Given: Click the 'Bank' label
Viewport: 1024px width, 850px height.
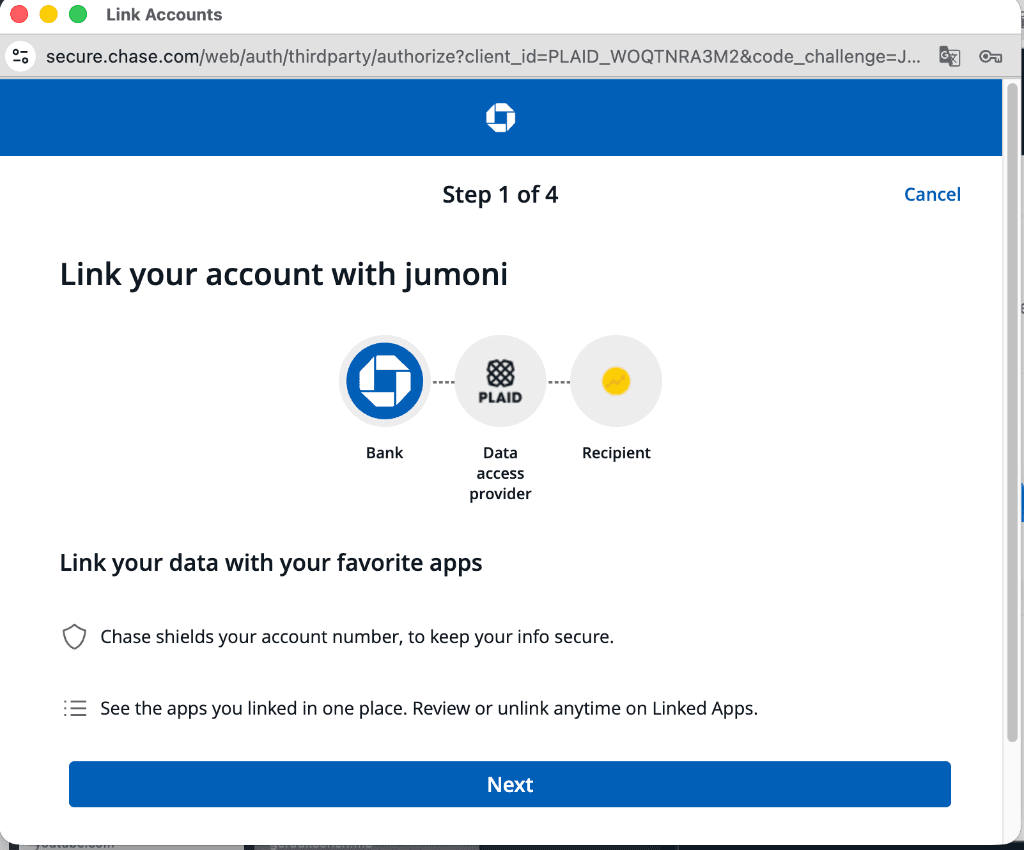Looking at the screenshot, I should click(385, 452).
